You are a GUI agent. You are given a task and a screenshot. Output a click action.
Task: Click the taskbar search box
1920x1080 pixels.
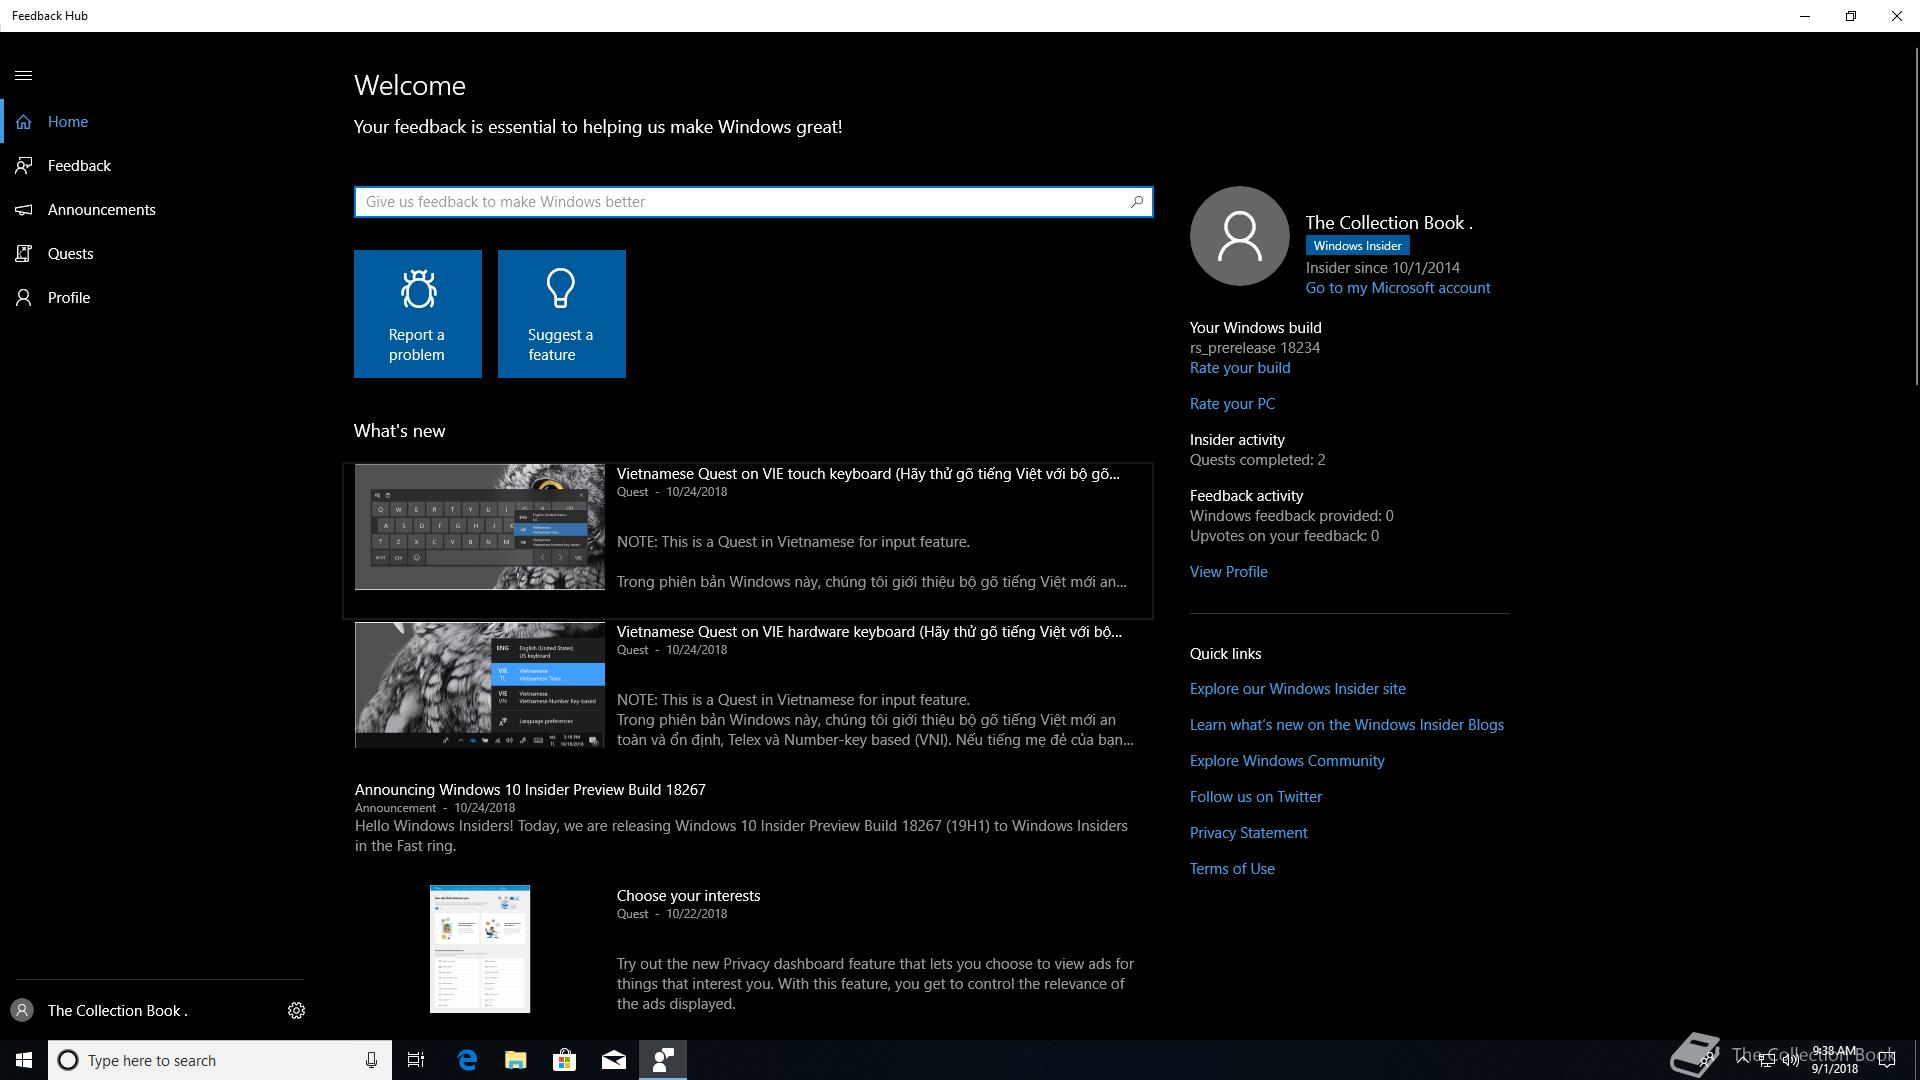(x=220, y=1060)
